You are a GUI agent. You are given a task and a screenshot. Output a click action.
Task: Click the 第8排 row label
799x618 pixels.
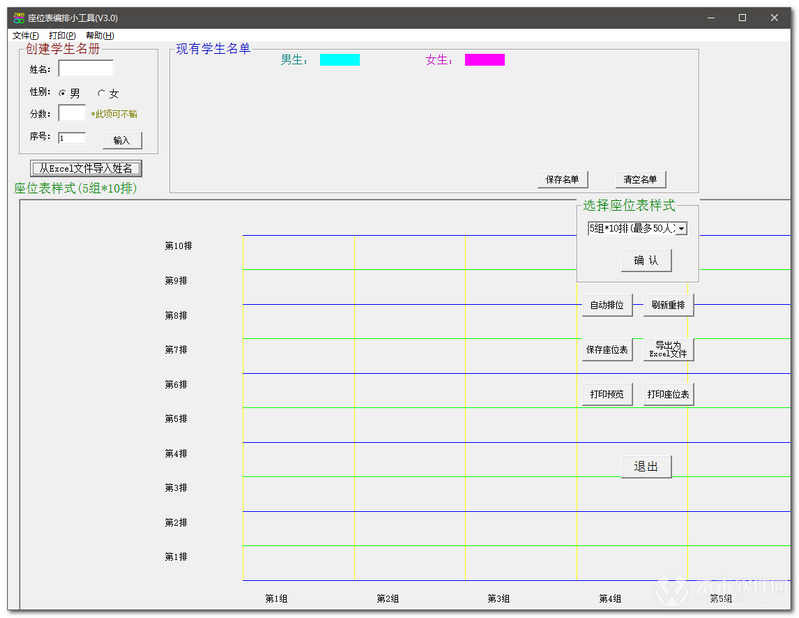tap(176, 315)
